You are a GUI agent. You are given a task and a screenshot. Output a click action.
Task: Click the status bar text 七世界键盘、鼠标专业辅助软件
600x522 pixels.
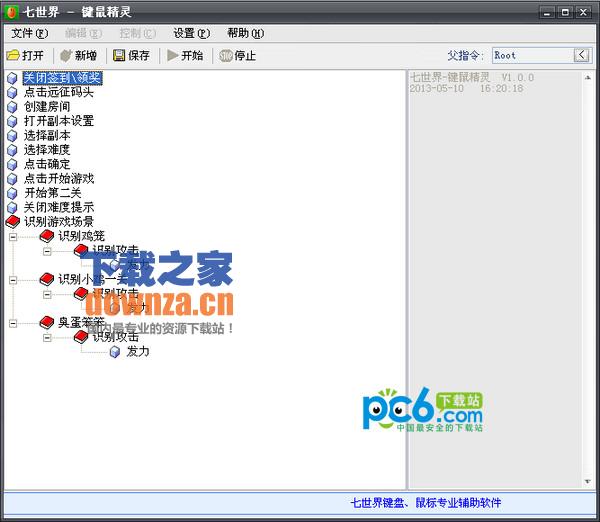pyautogui.click(x=426, y=502)
